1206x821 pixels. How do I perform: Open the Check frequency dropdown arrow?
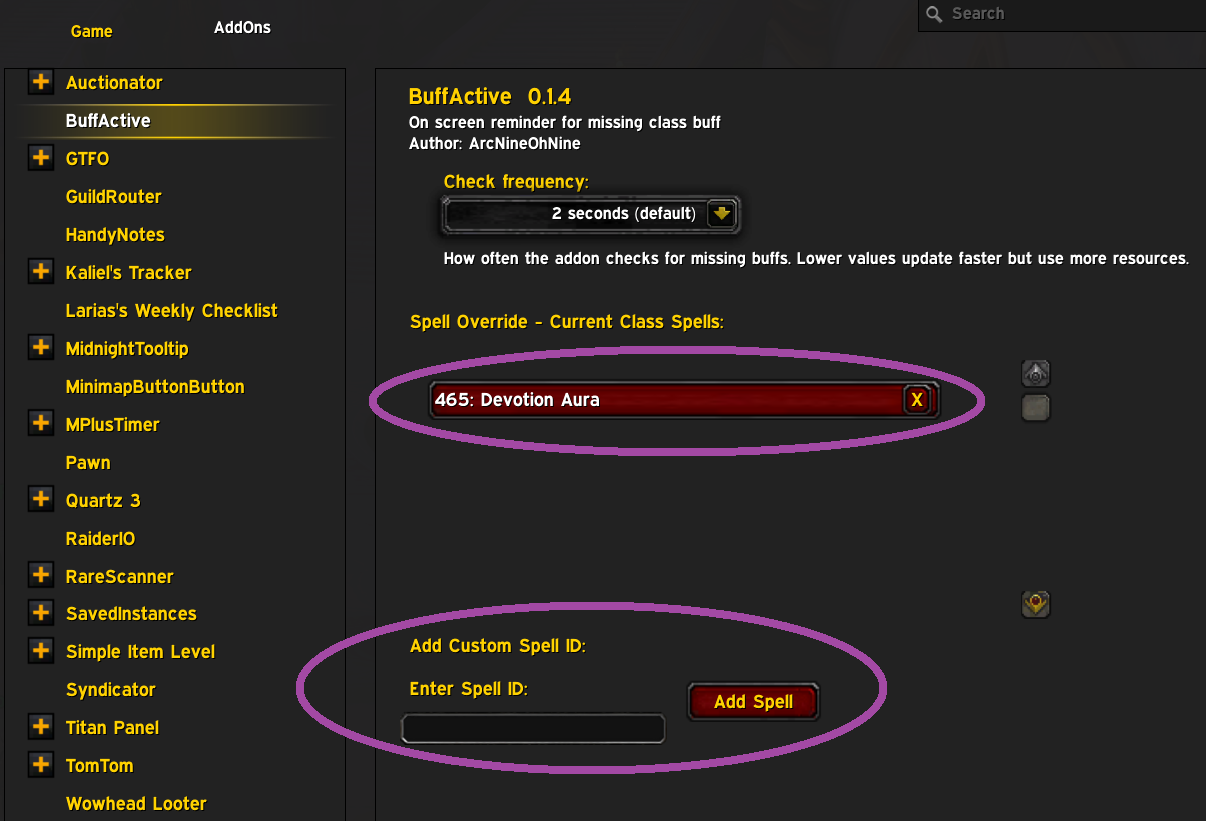click(x=721, y=213)
